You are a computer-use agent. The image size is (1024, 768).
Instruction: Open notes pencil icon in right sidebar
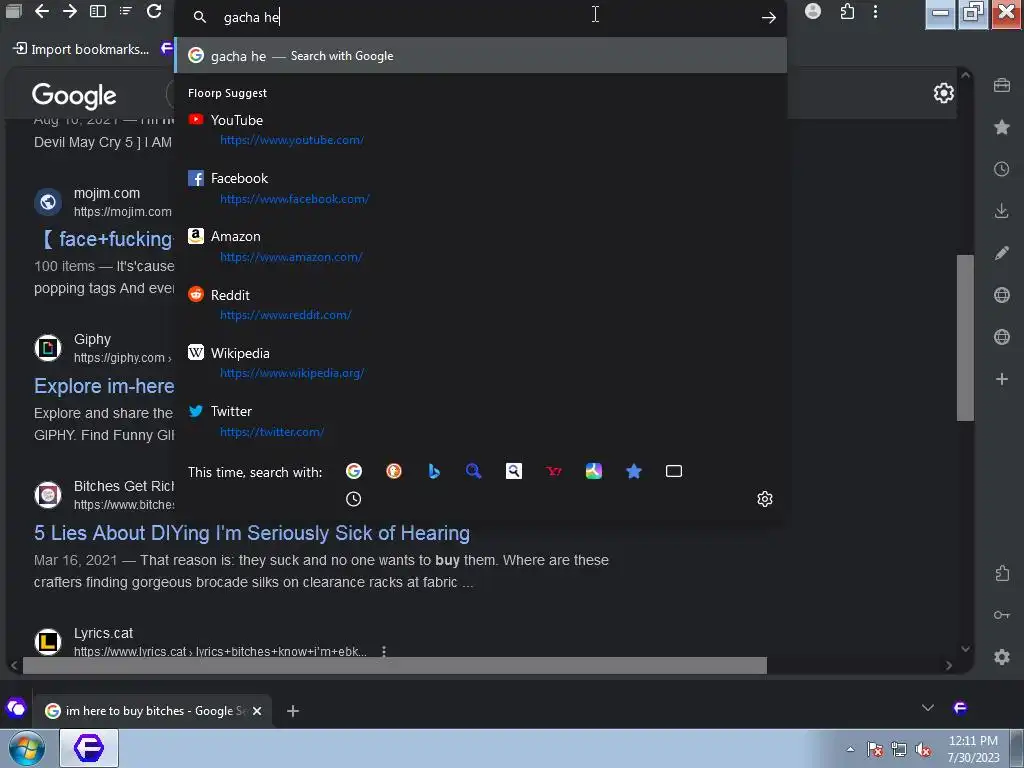click(1002, 253)
